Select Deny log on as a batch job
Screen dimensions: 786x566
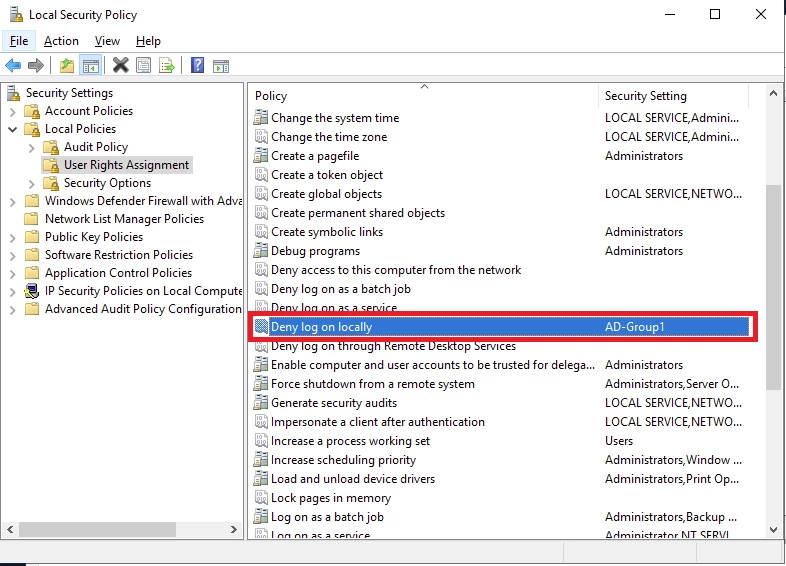pyautogui.click(x=341, y=289)
